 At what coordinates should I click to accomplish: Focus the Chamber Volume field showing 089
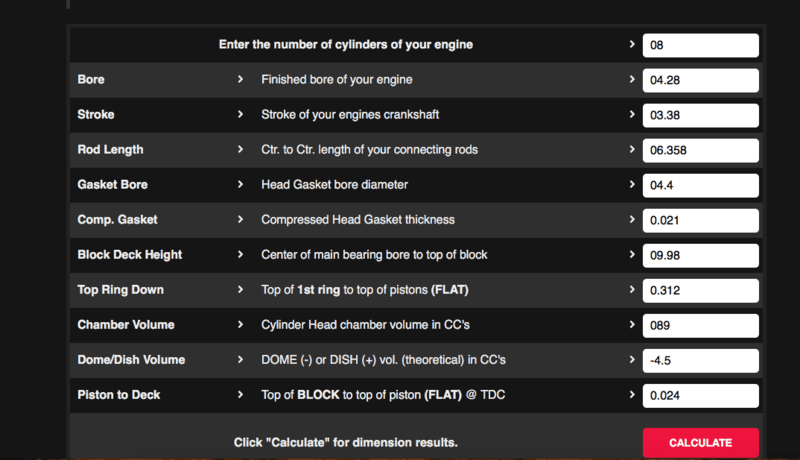[x=700, y=325]
